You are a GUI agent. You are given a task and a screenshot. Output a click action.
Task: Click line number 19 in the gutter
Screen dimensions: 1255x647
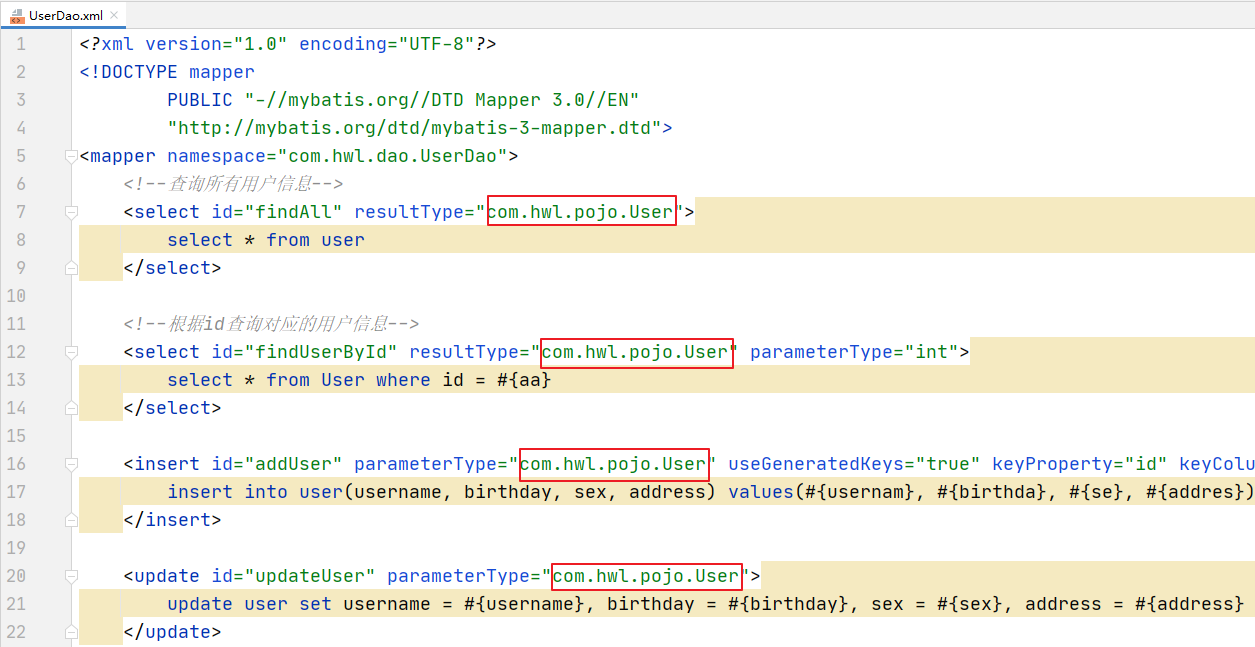click(x=16, y=548)
